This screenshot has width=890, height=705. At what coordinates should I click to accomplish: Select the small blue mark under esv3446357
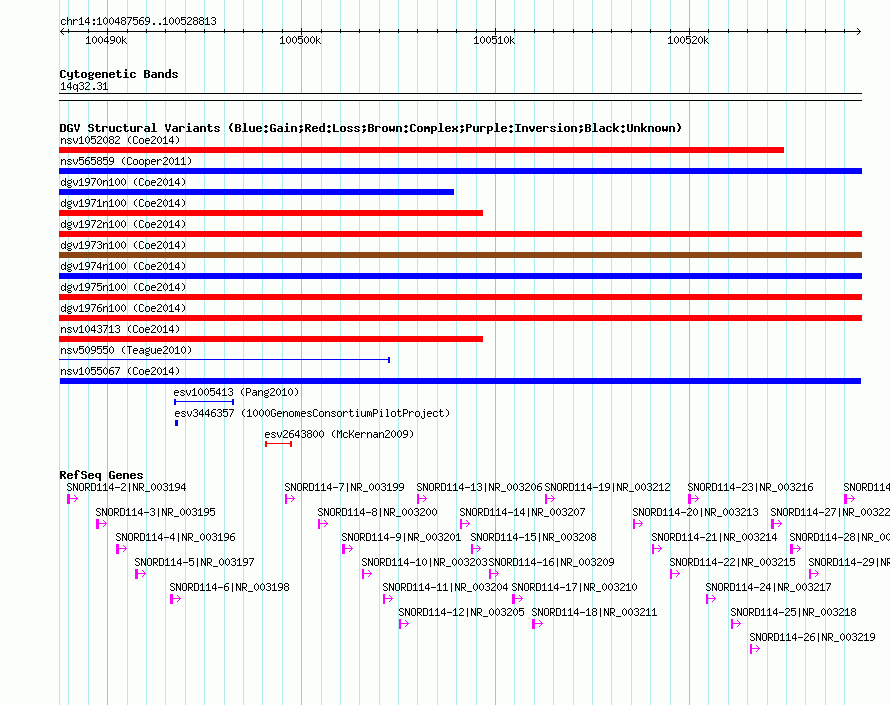coord(177,423)
